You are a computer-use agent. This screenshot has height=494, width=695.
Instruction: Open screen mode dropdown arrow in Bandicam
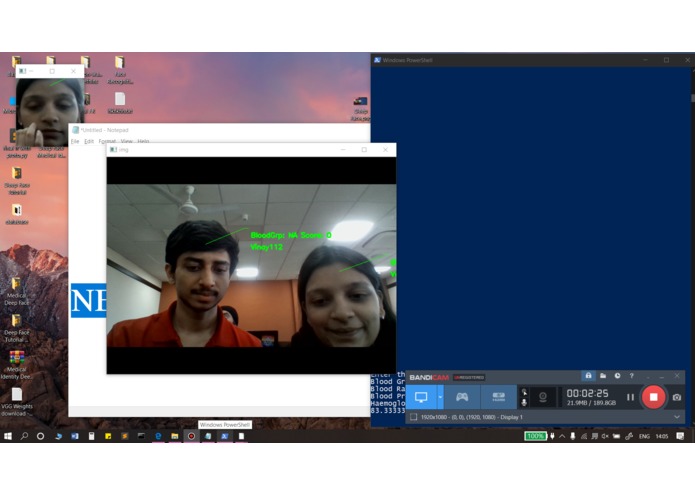(x=440, y=397)
